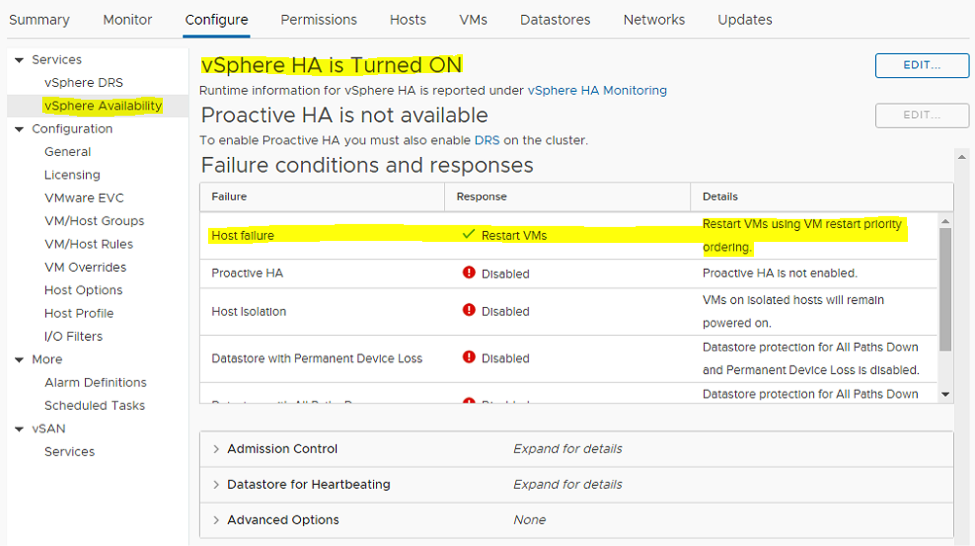
Task: Click Edit button for vSphere HA
Action: pos(921,65)
